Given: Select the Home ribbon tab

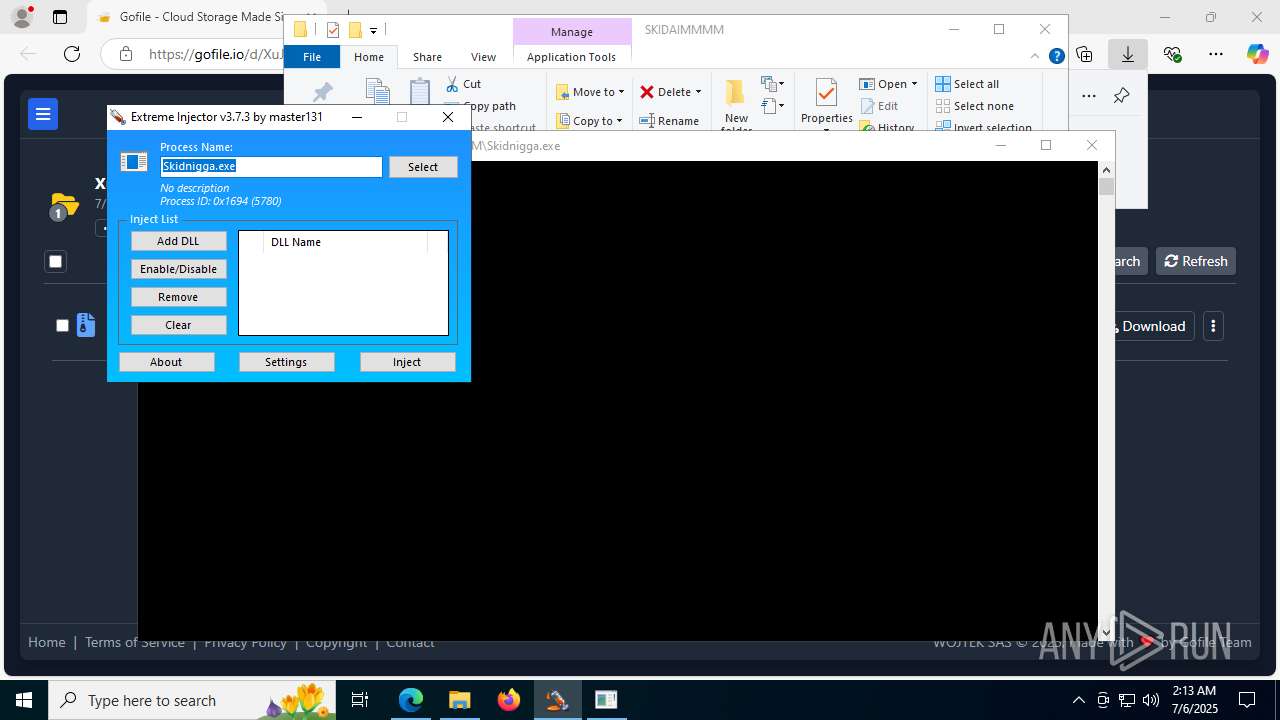Looking at the screenshot, I should tap(369, 57).
